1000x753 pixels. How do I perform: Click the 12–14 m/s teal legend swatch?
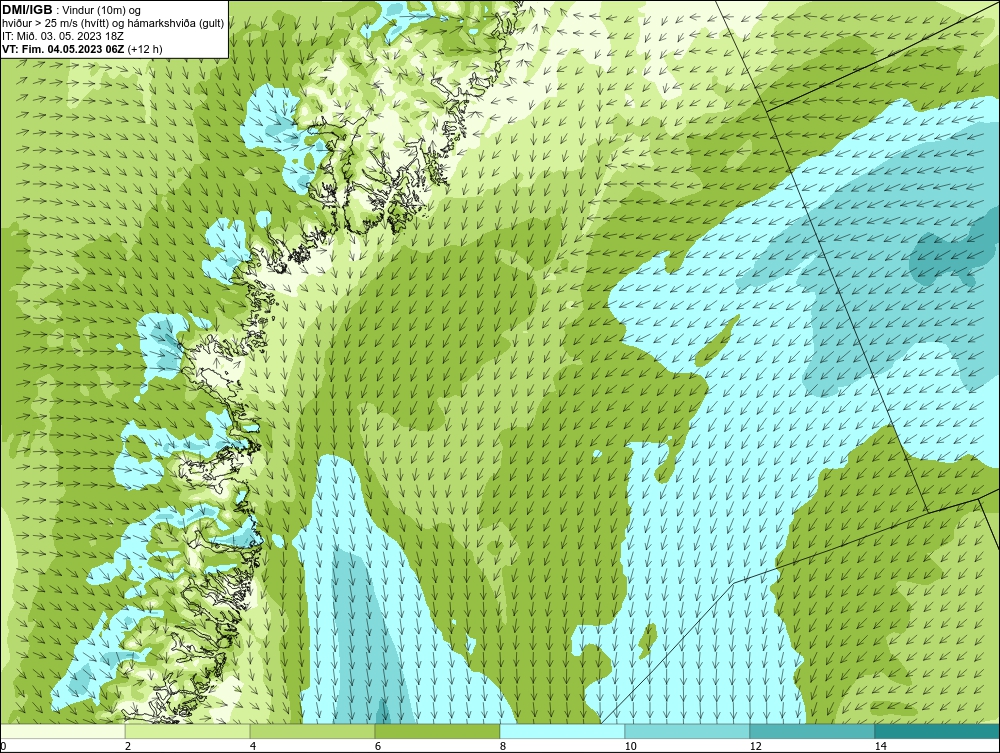click(x=812, y=731)
